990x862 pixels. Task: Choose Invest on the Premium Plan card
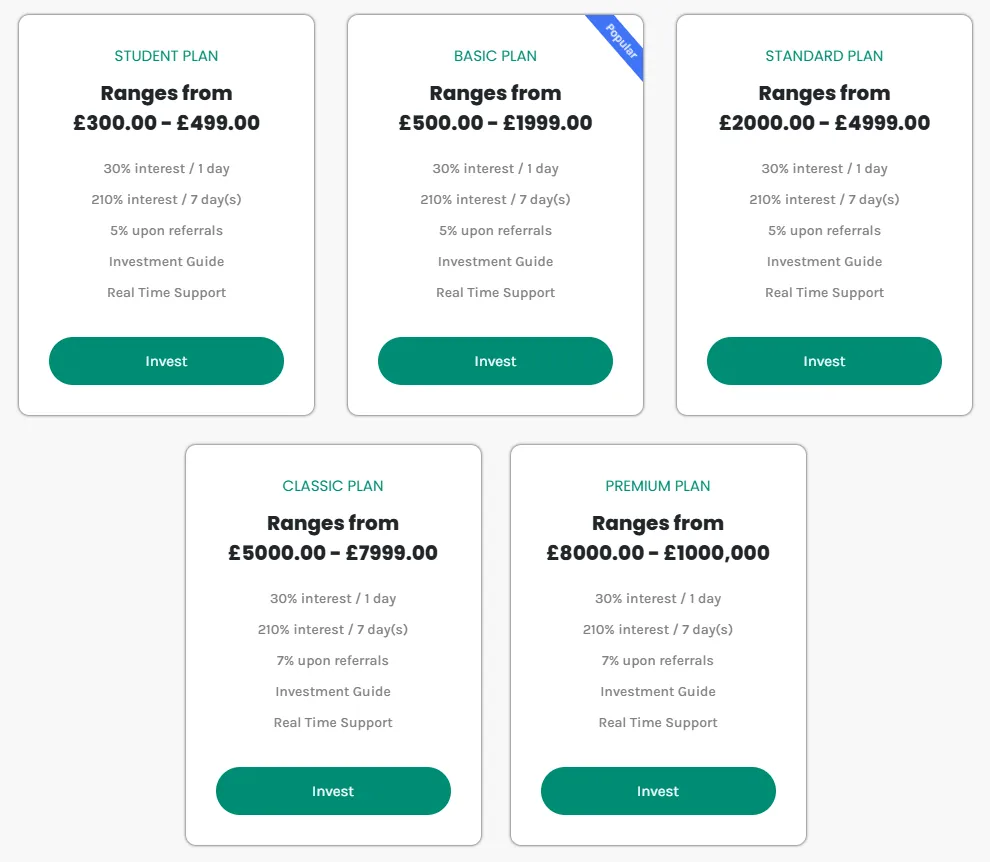pos(658,791)
